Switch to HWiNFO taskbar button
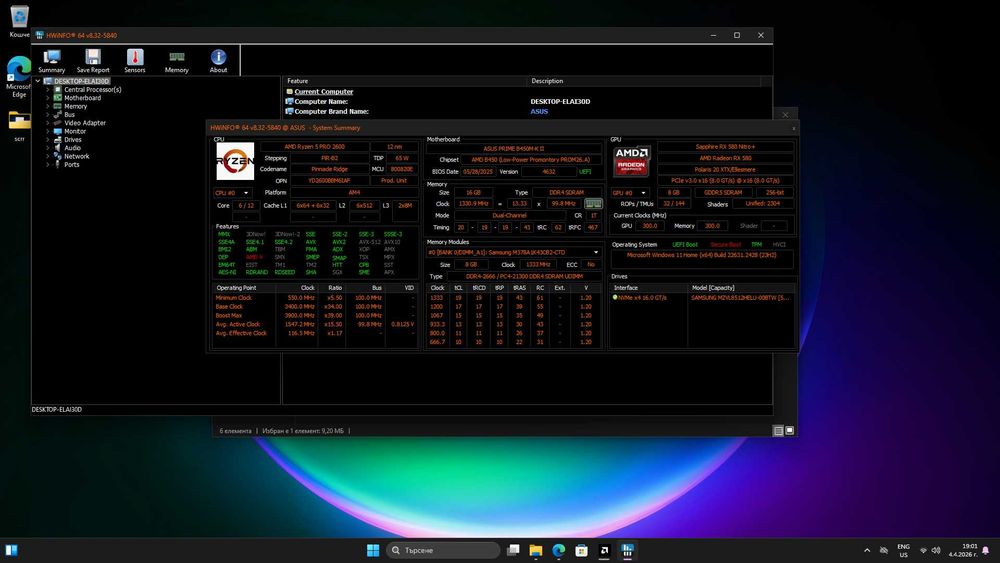 pos(627,550)
